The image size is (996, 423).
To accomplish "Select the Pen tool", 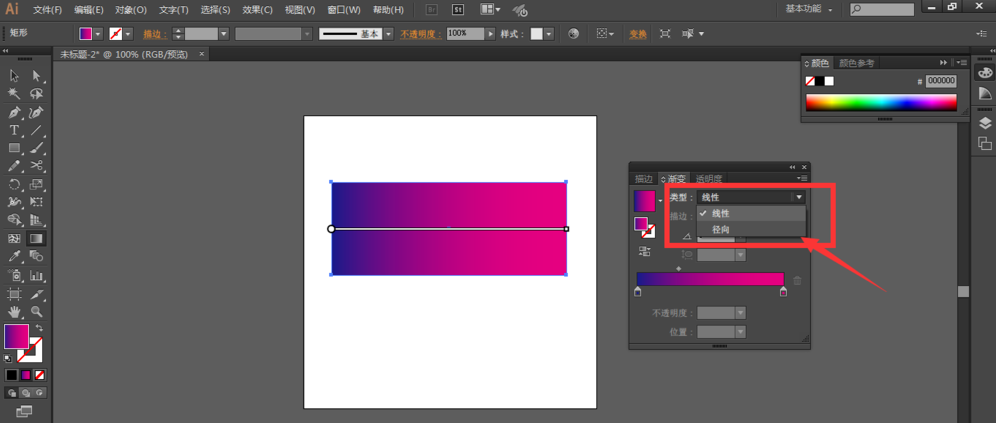I will 14,112.
